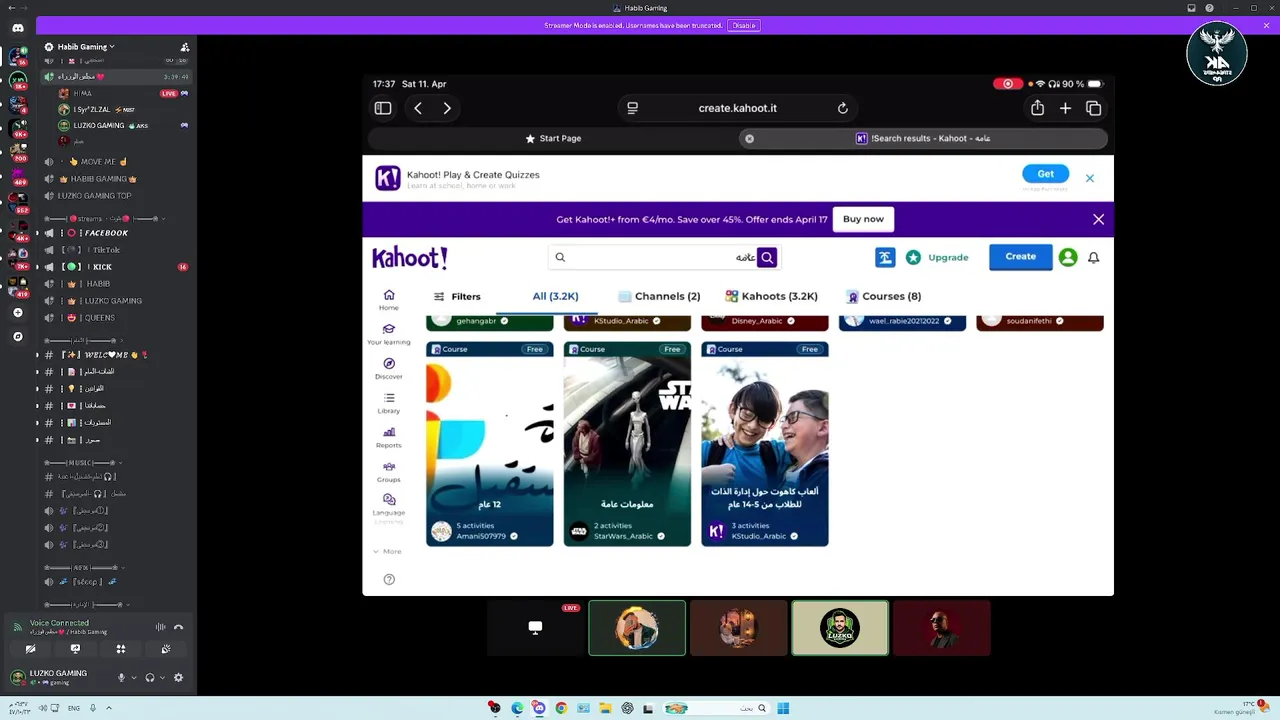Open Library in Kahoot sidebar

click(x=389, y=403)
